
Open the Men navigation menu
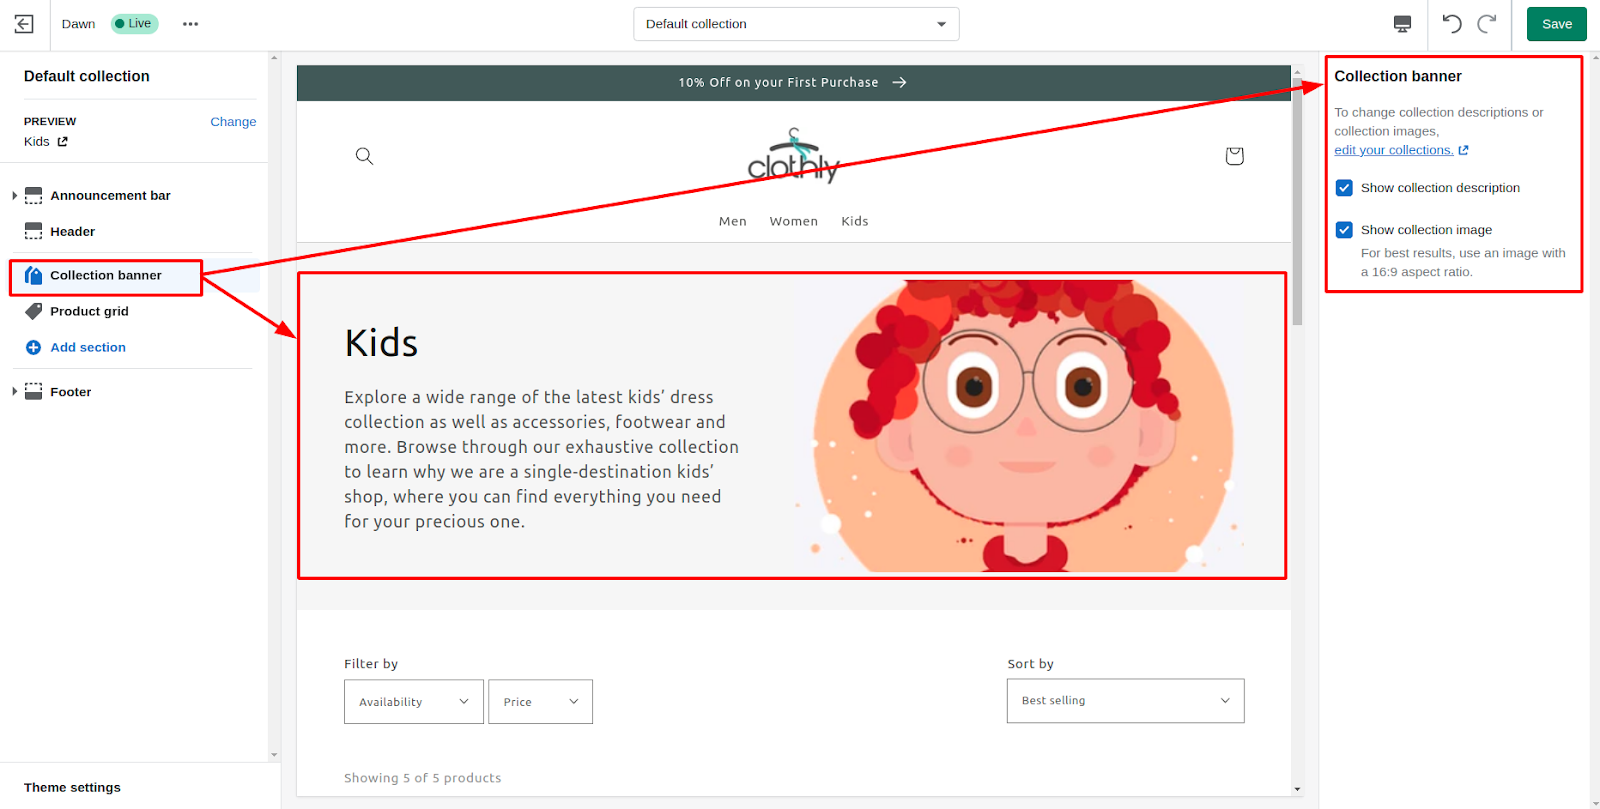tap(733, 221)
